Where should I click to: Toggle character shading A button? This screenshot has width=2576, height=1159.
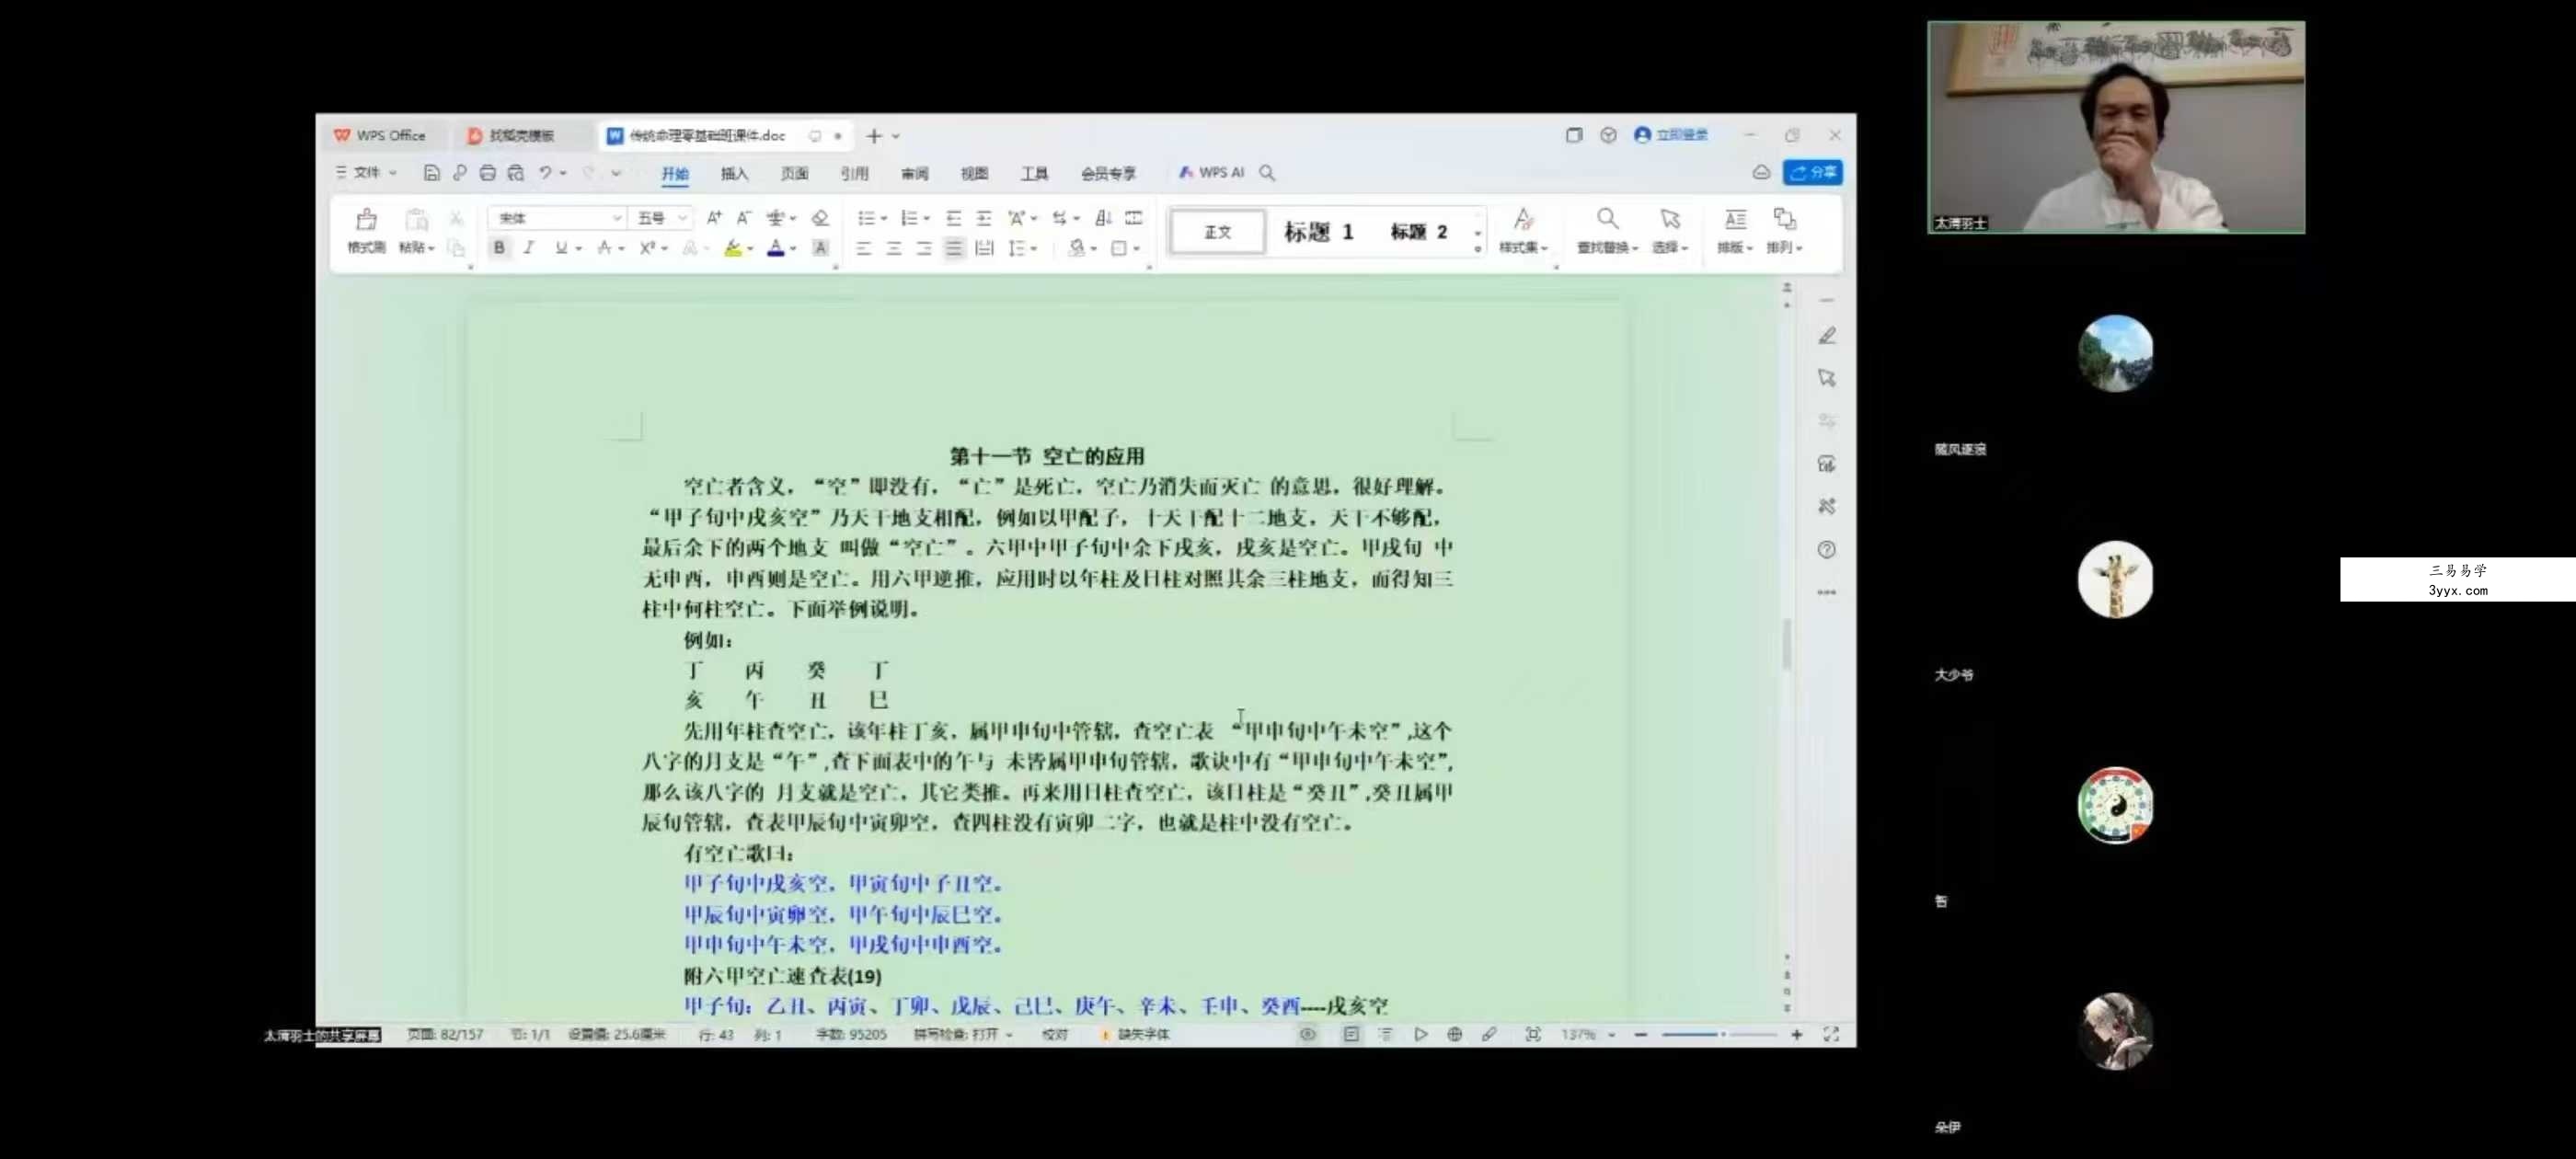tap(820, 248)
